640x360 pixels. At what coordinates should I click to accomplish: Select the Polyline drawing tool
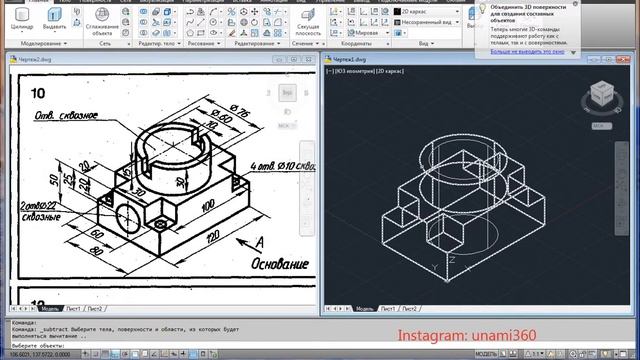(190, 11)
